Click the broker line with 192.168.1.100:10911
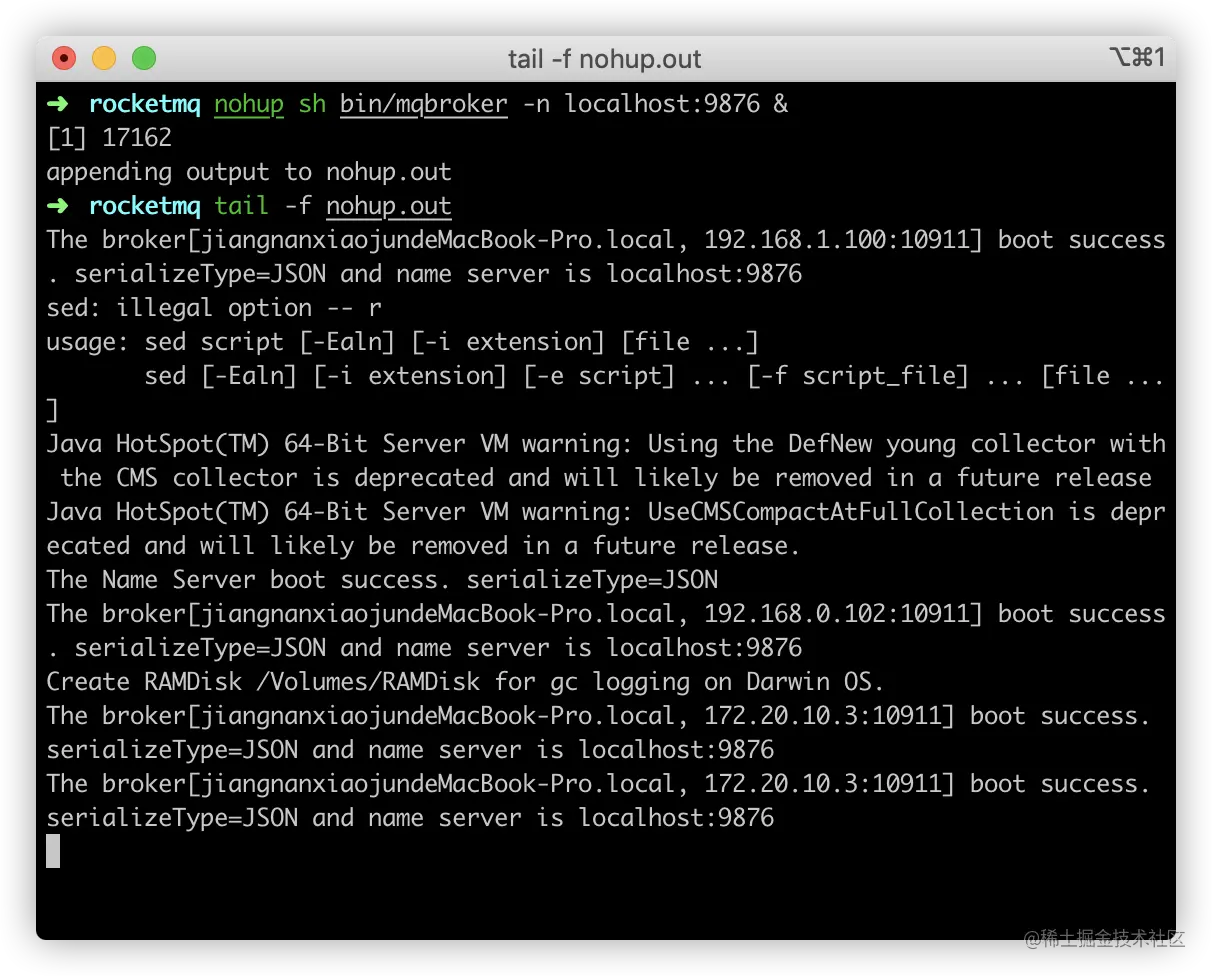The height and width of the screenshot is (976, 1212). pos(606,240)
